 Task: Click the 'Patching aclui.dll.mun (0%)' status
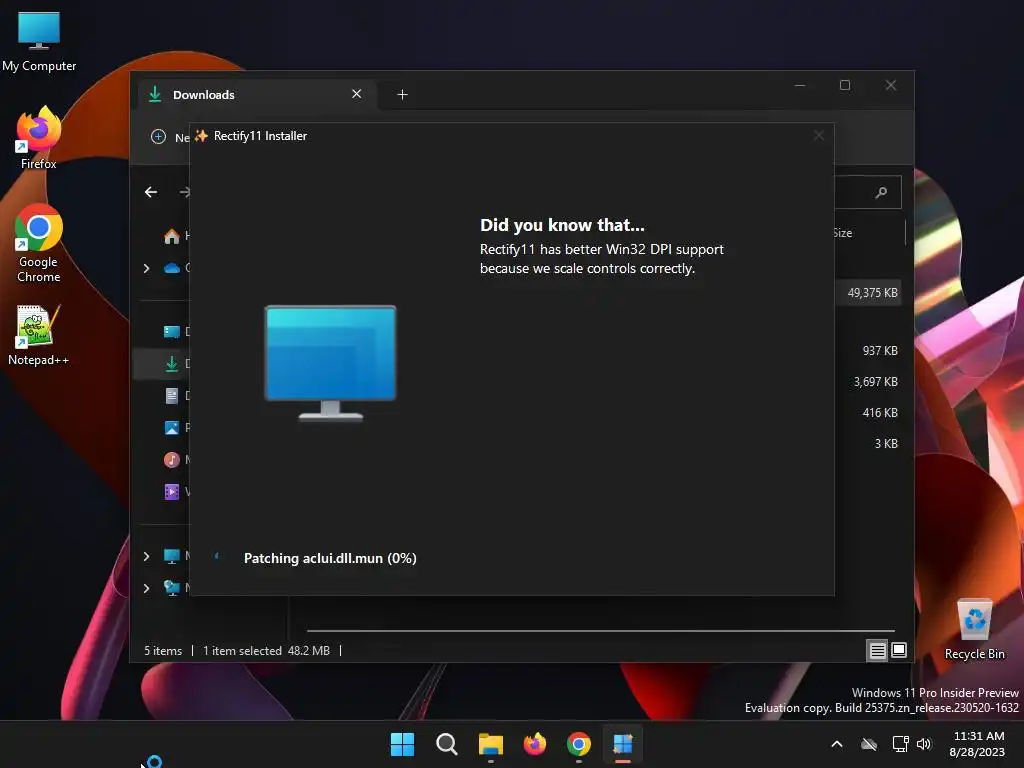click(x=330, y=558)
